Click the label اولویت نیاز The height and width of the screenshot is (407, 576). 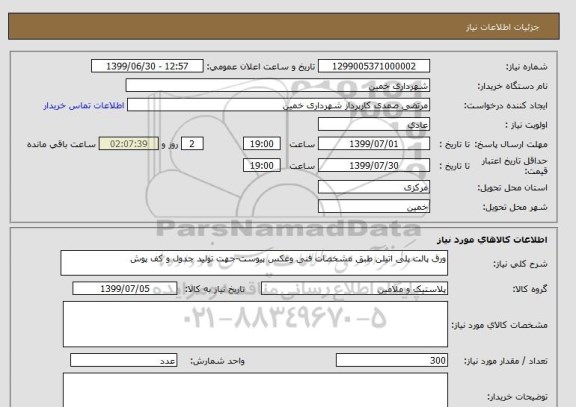tap(526, 125)
